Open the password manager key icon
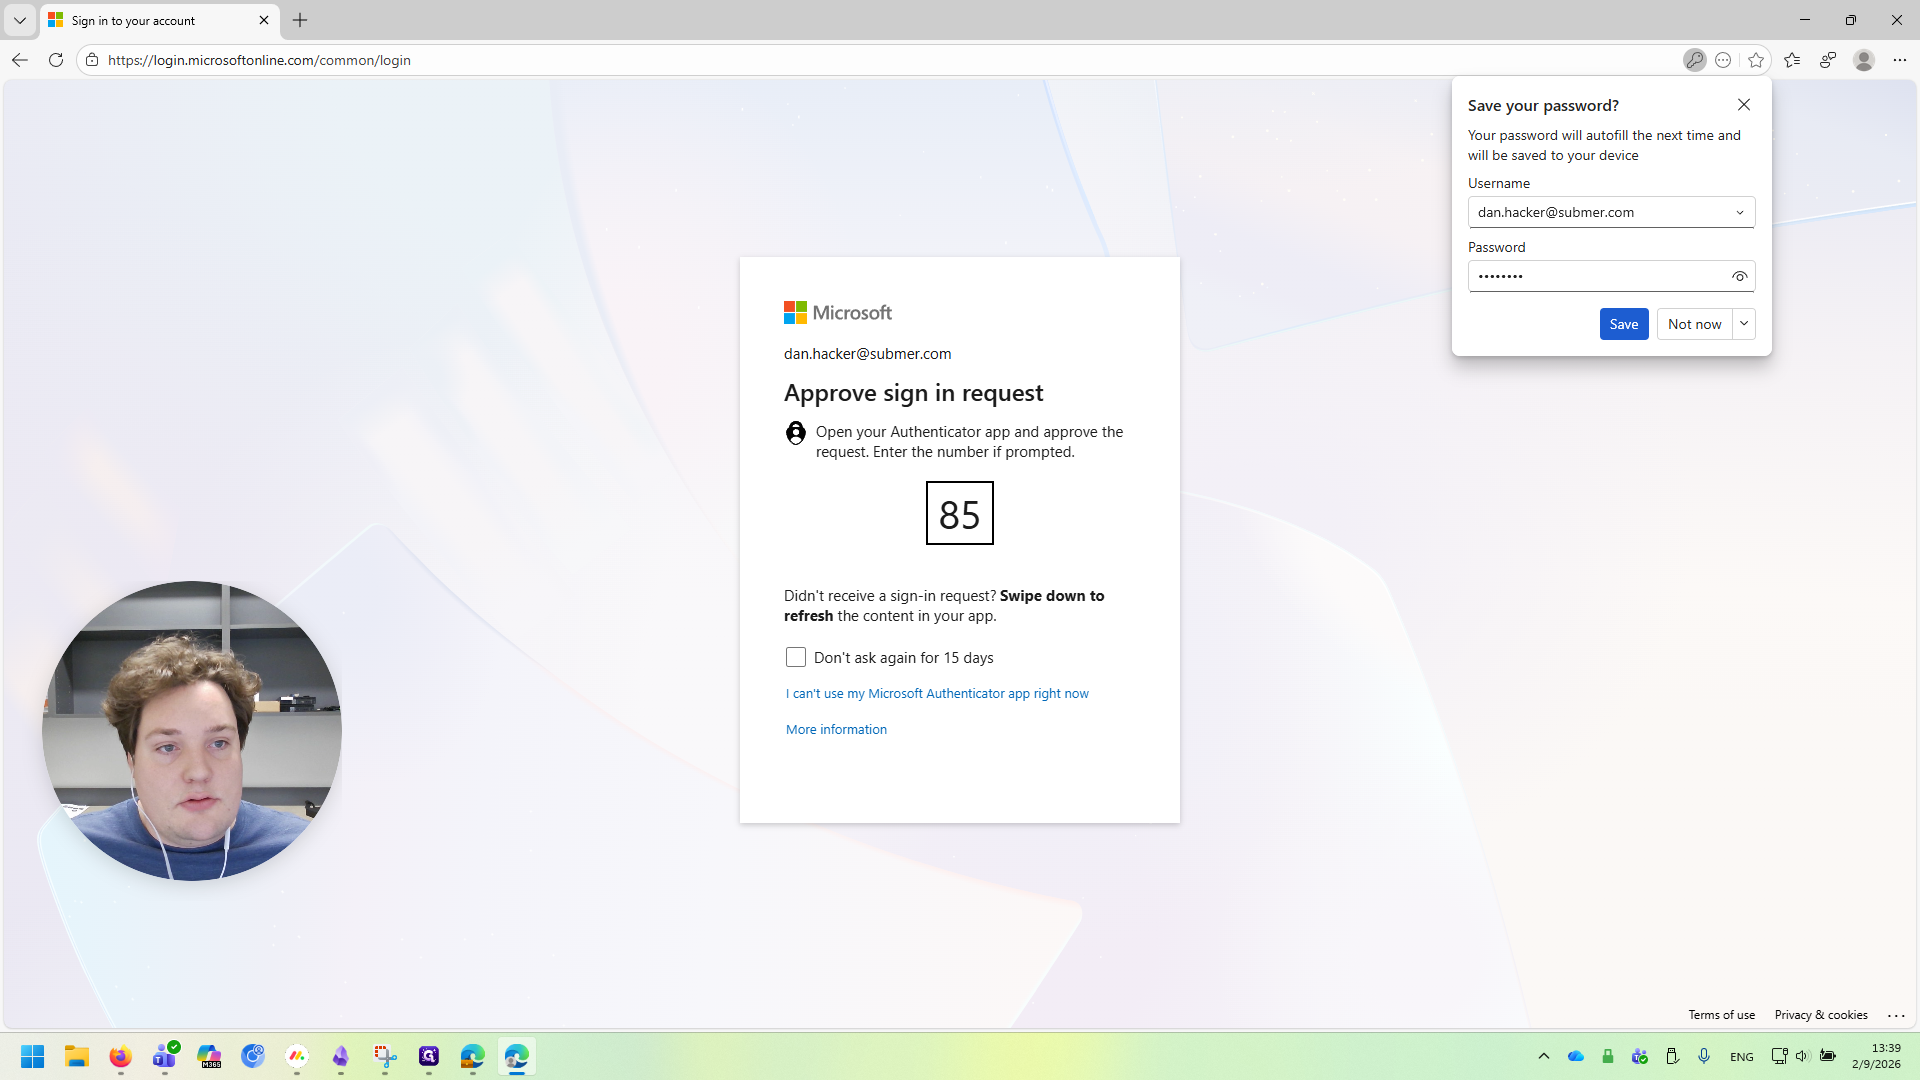Image resolution: width=1920 pixels, height=1080 pixels. coord(1694,60)
